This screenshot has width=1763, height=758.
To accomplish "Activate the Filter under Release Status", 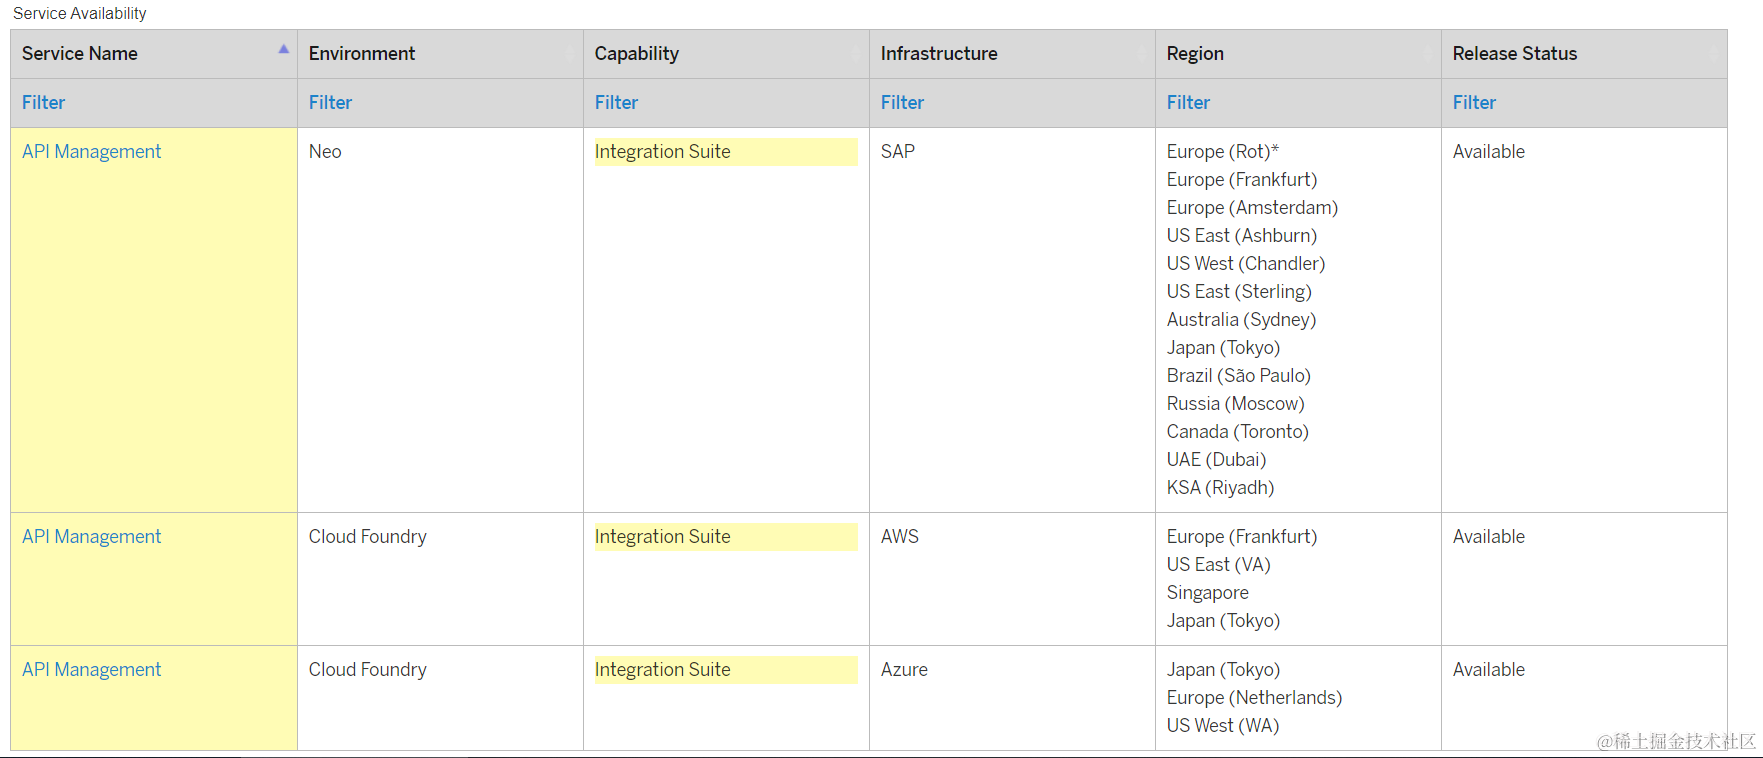I will coord(1474,103).
